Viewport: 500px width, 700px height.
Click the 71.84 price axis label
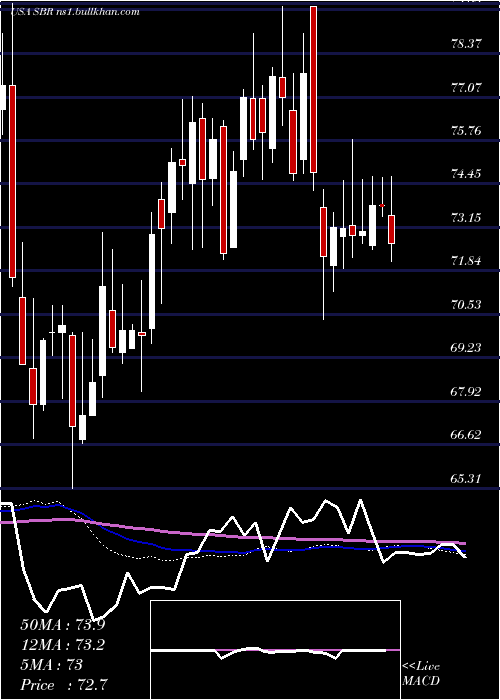(467, 261)
